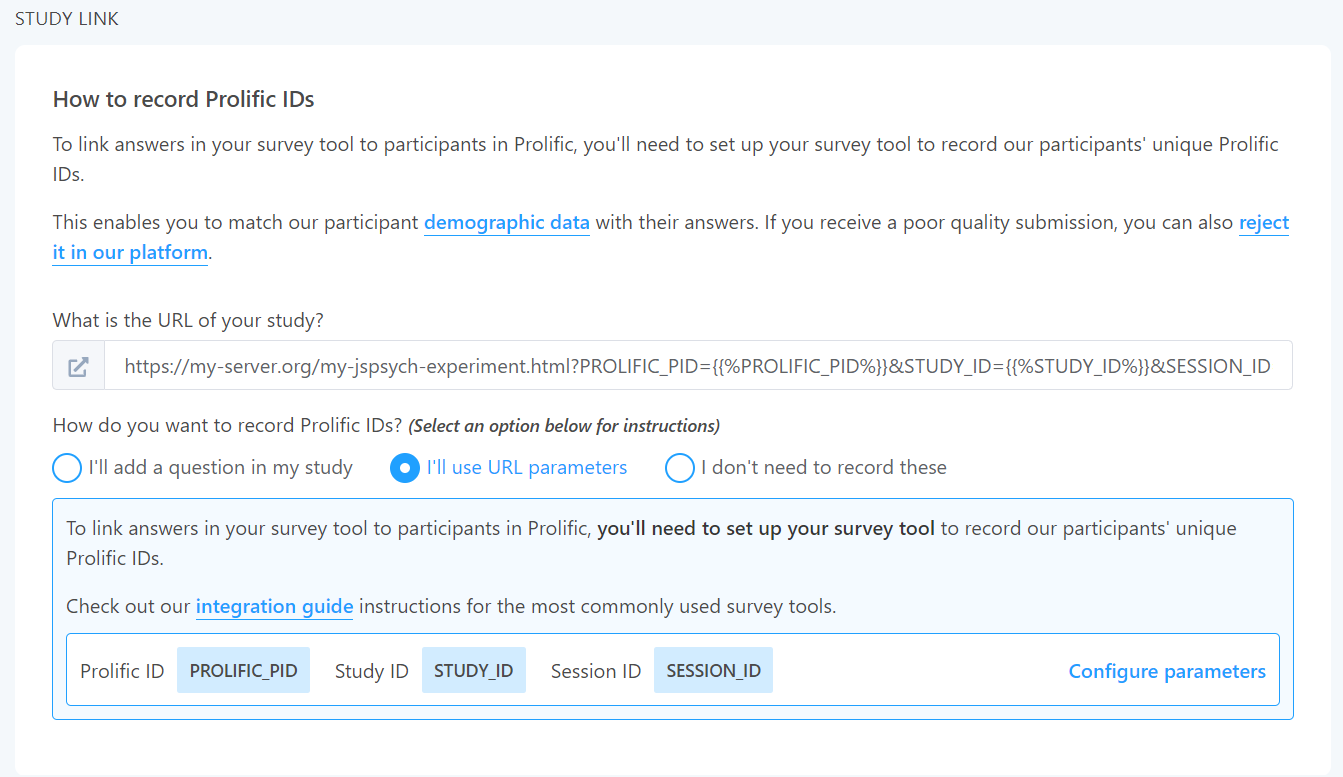Click the "Select an option below for instructions" hint

(564, 426)
